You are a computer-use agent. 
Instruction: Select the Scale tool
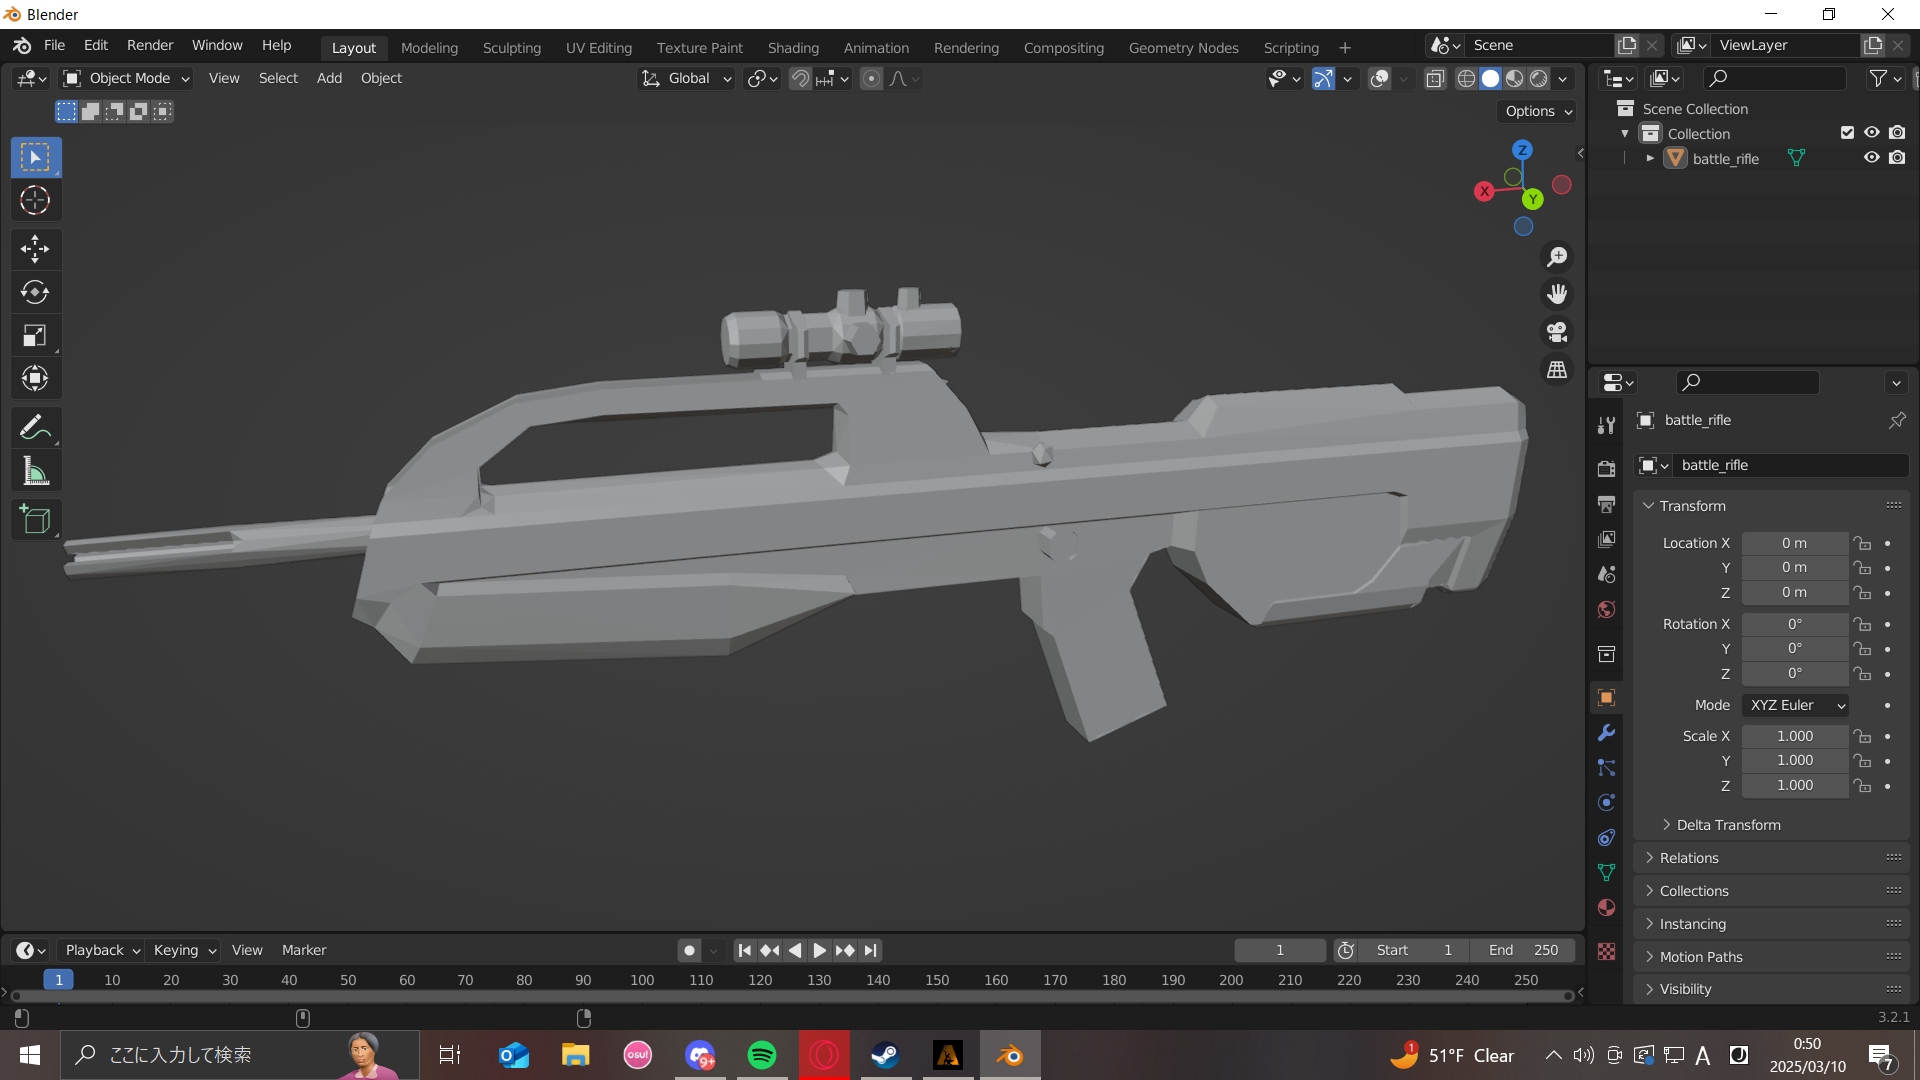tap(35, 335)
